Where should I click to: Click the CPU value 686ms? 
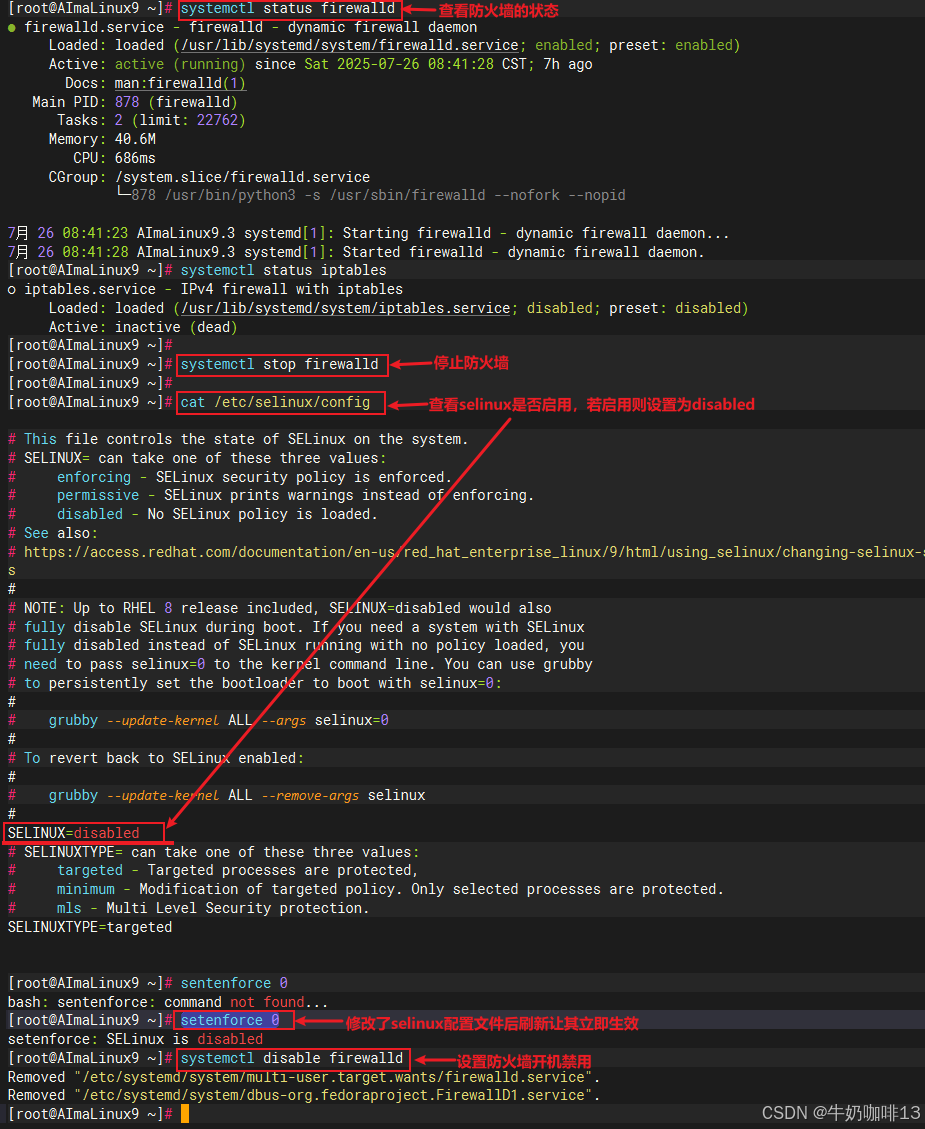(135, 158)
